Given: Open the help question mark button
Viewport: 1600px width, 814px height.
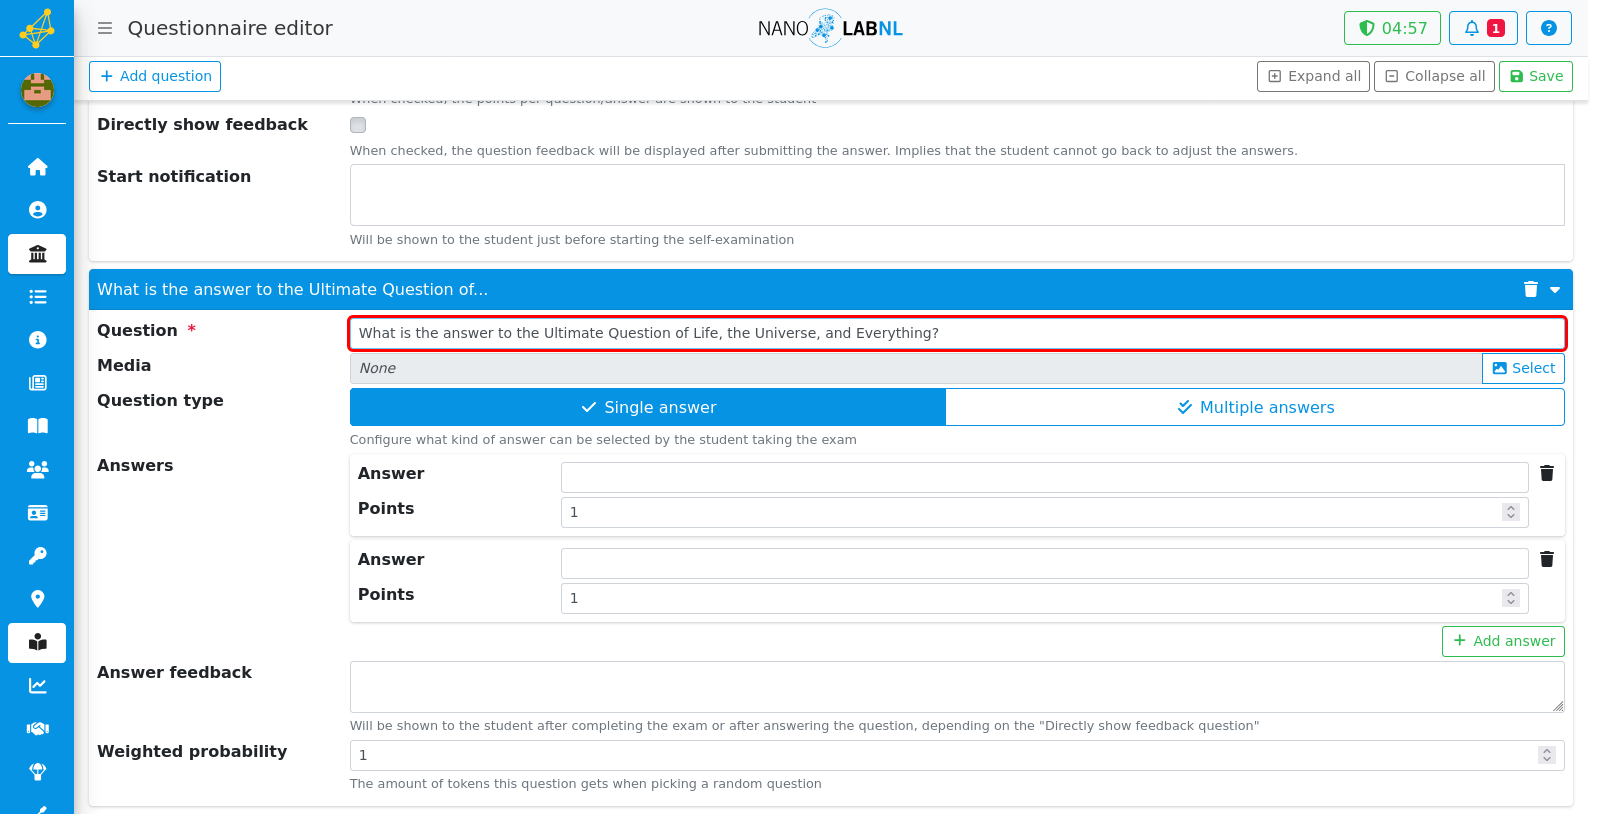Looking at the screenshot, I should tap(1549, 28).
